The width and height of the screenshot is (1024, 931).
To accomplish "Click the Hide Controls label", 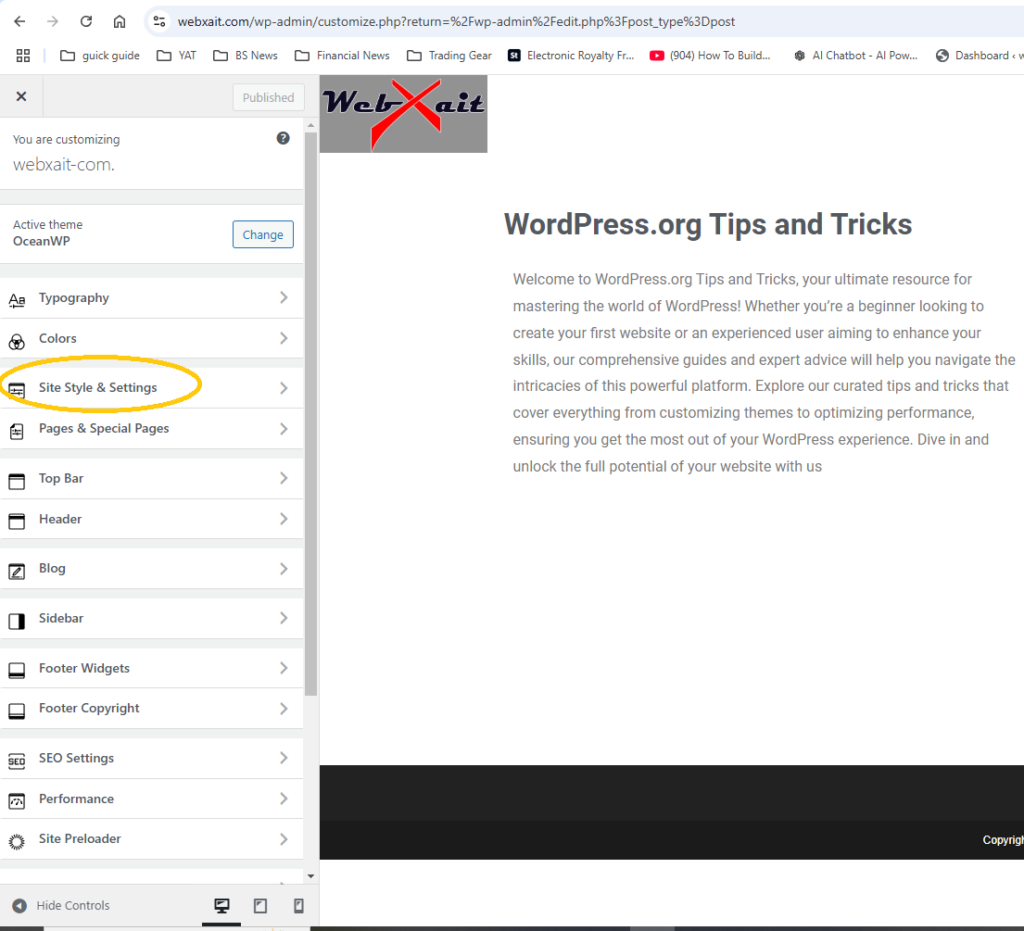I will click(73, 906).
